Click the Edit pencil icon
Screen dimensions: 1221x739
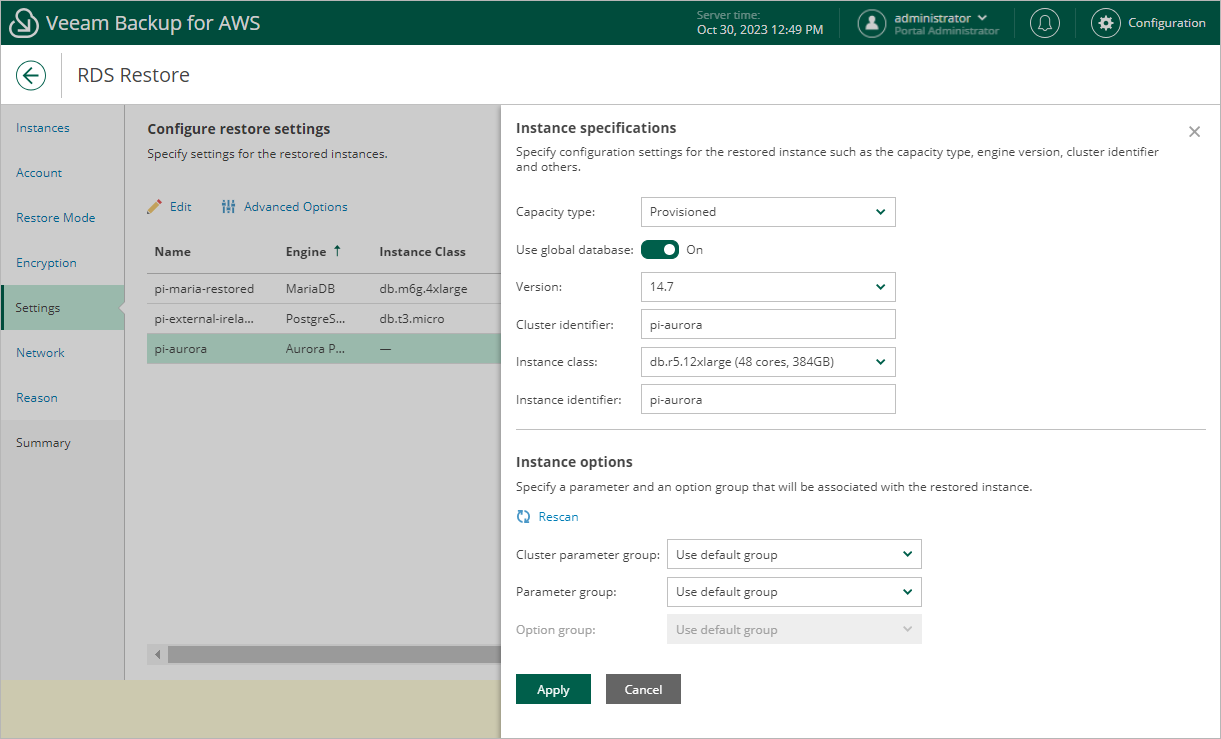pos(154,207)
